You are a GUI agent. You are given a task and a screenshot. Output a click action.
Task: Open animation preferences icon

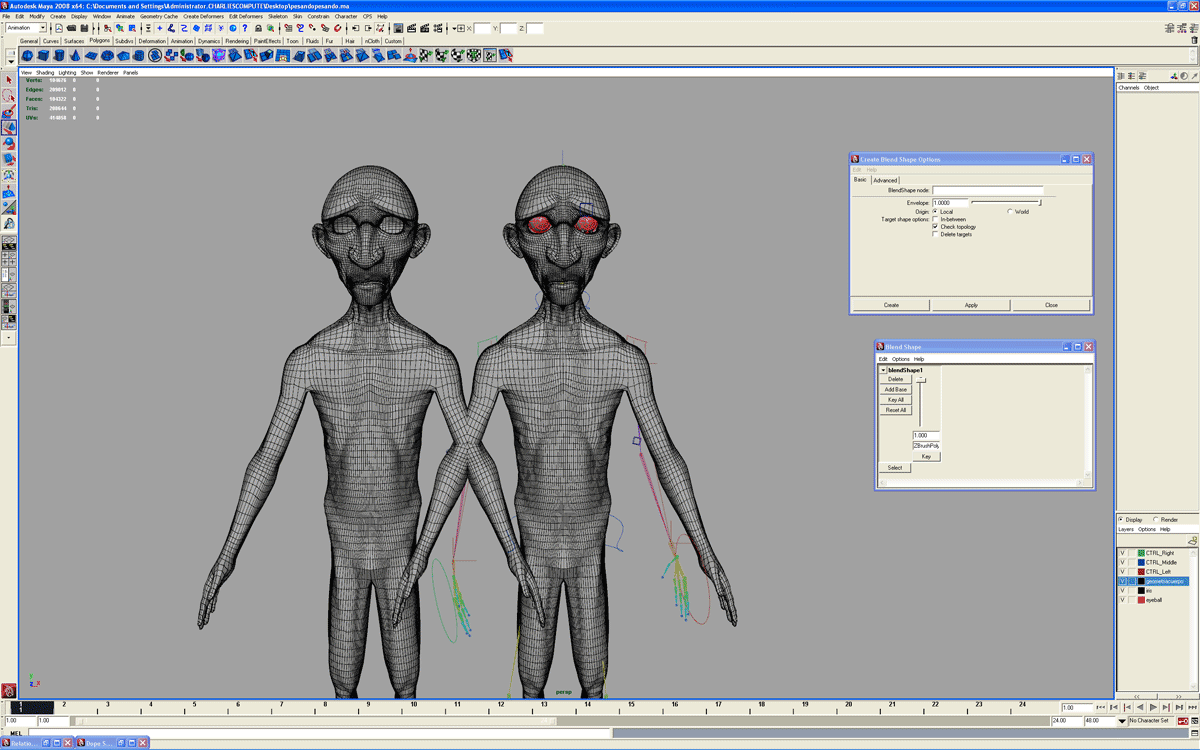click(x=1195, y=721)
